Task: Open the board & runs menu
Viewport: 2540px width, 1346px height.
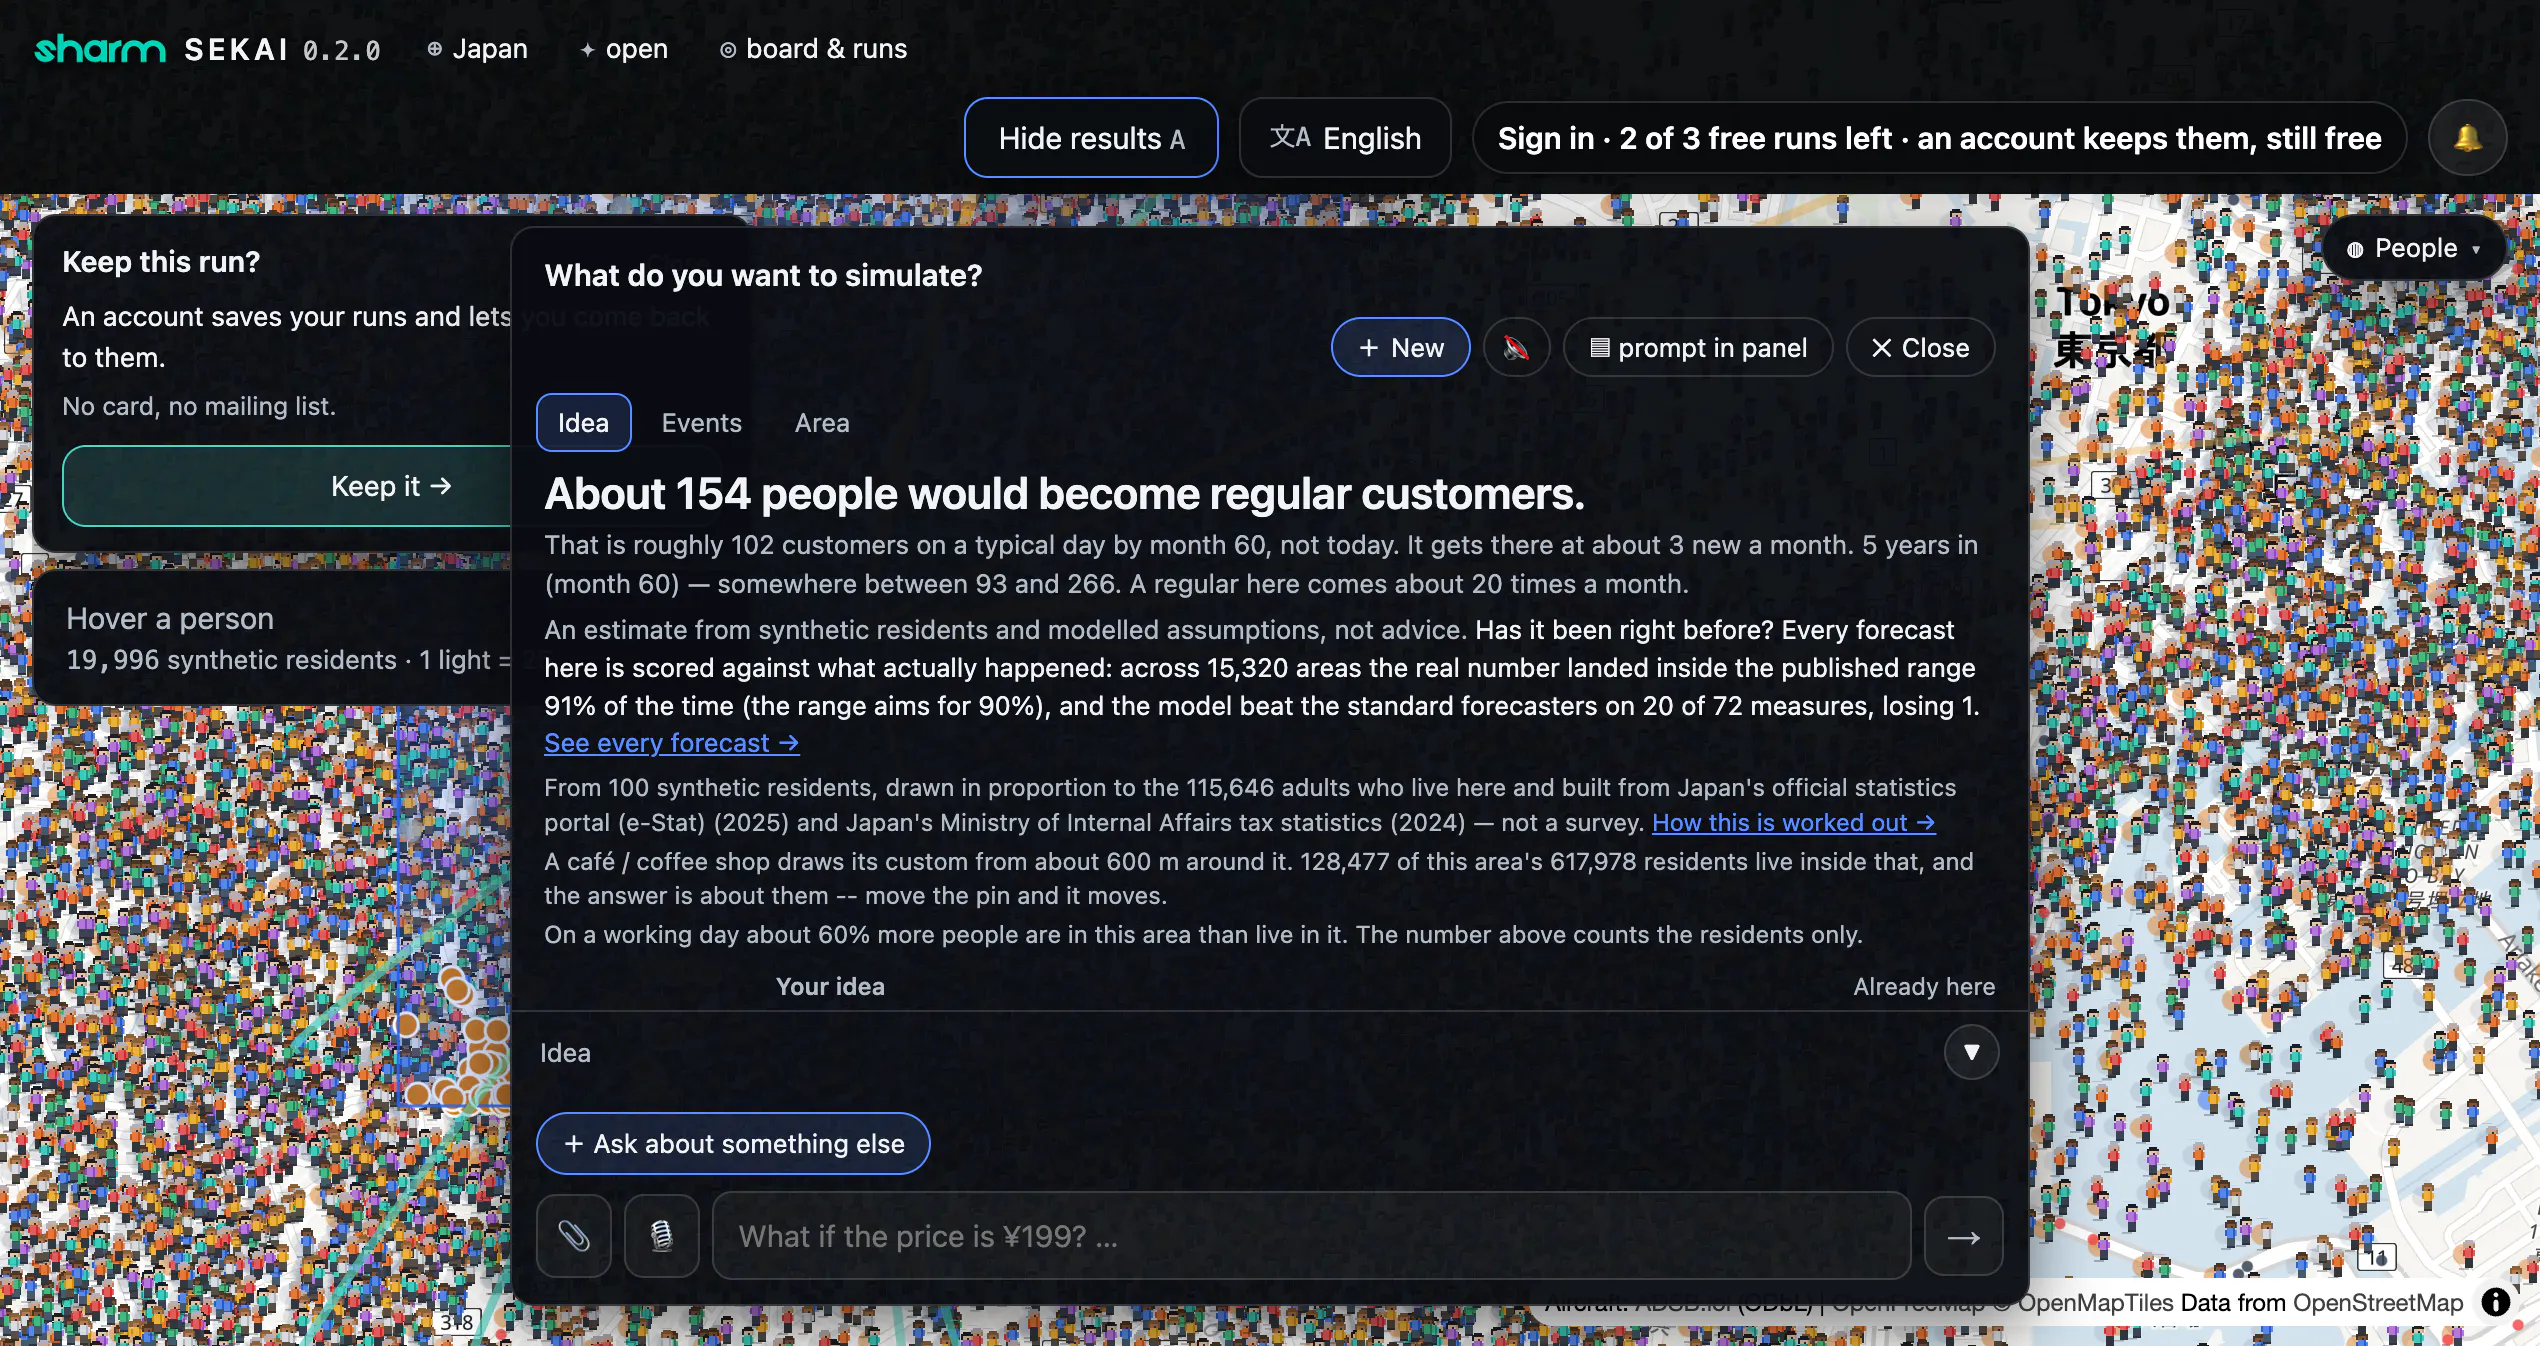Action: 813,48
